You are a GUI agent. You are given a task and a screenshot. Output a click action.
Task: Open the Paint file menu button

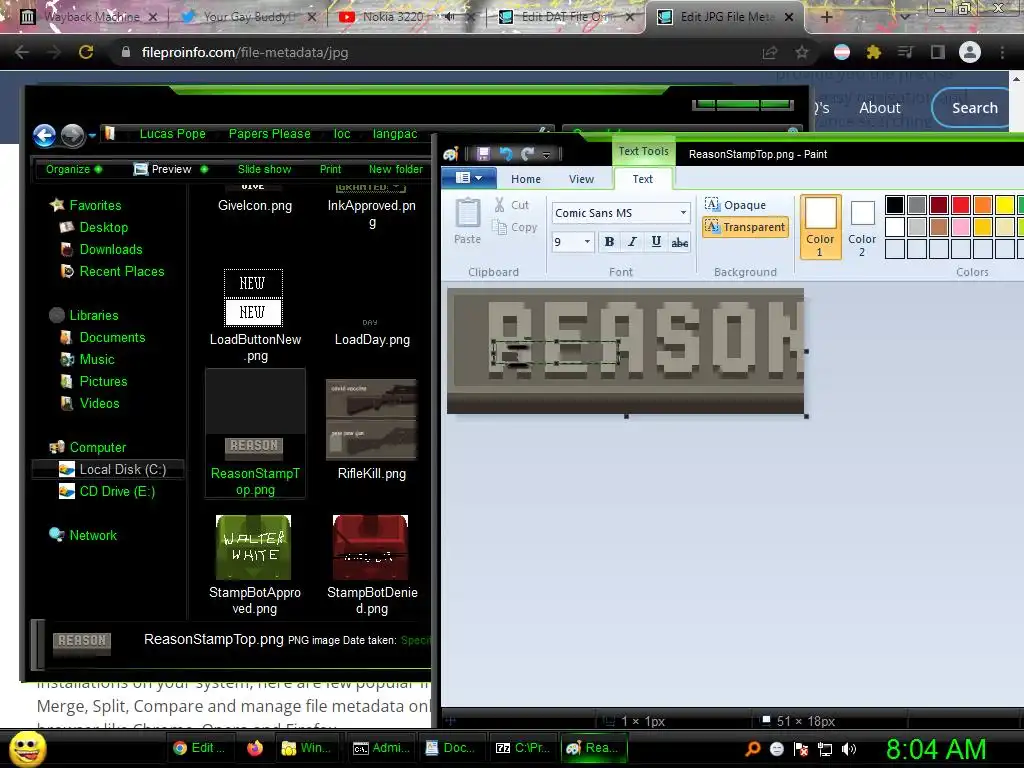coord(469,178)
